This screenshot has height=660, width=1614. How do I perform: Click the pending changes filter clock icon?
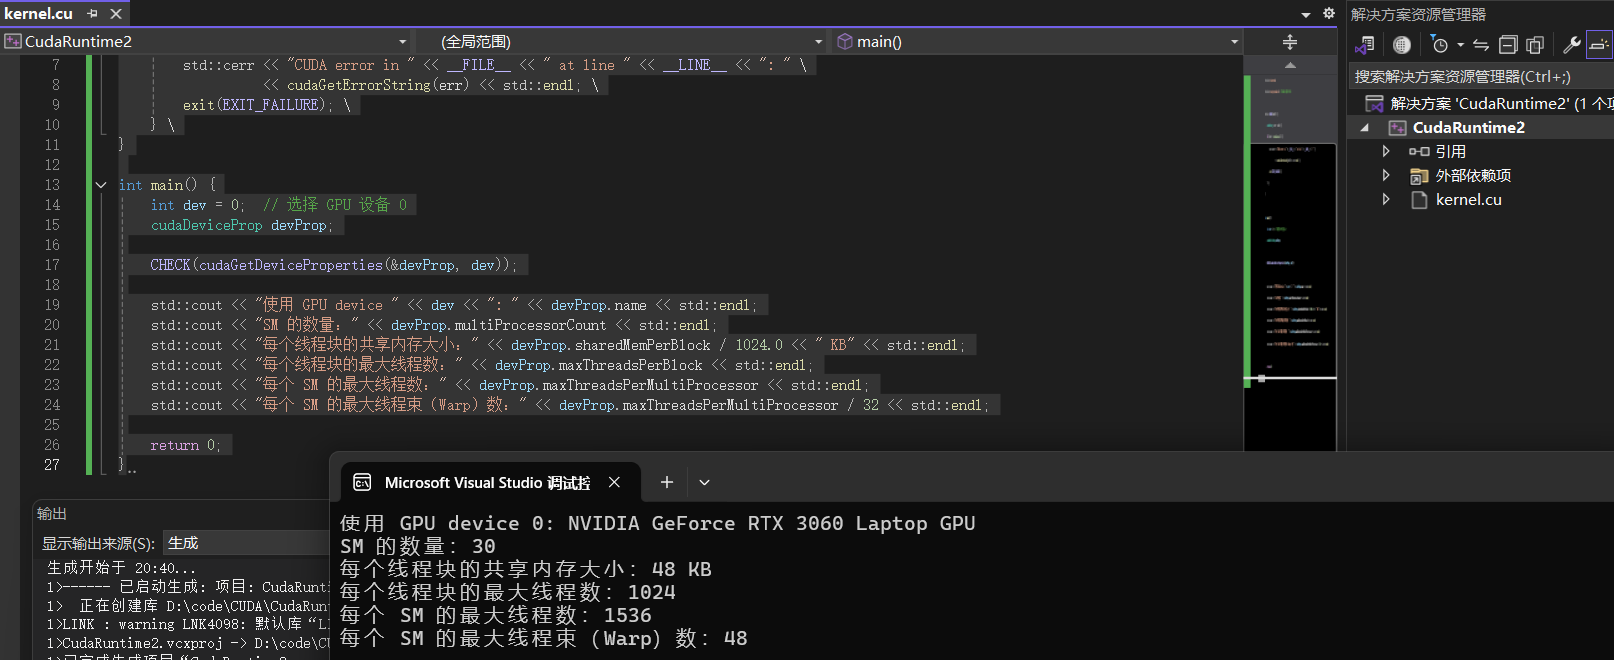click(1439, 45)
